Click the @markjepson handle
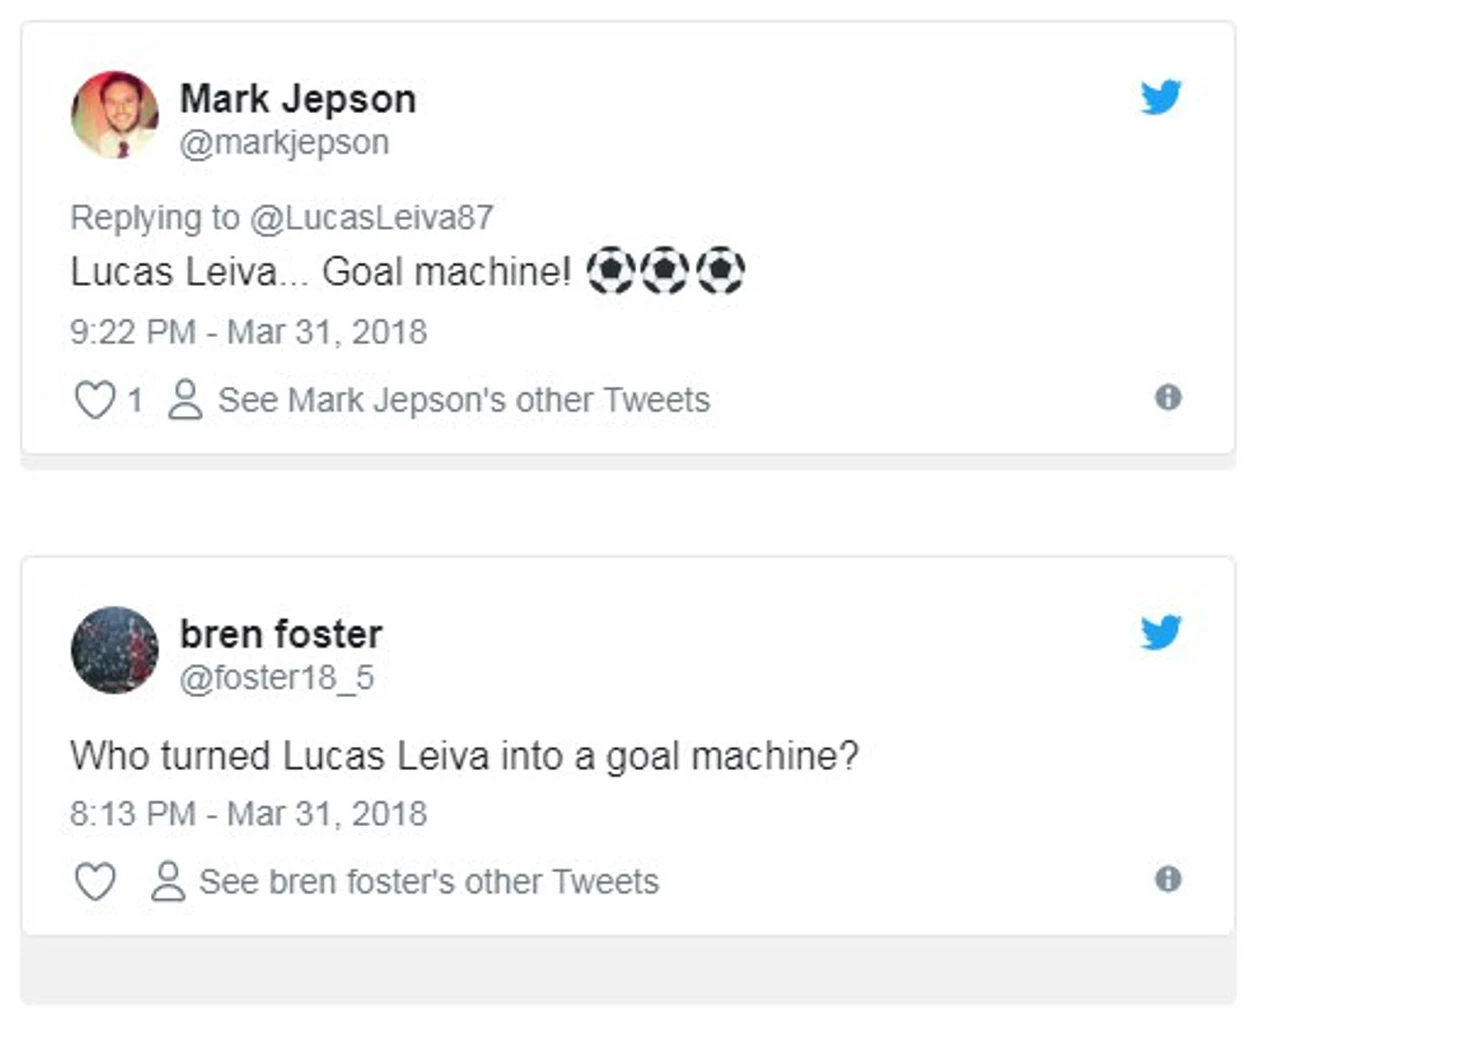The image size is (1460, 1046). (284, 143)
